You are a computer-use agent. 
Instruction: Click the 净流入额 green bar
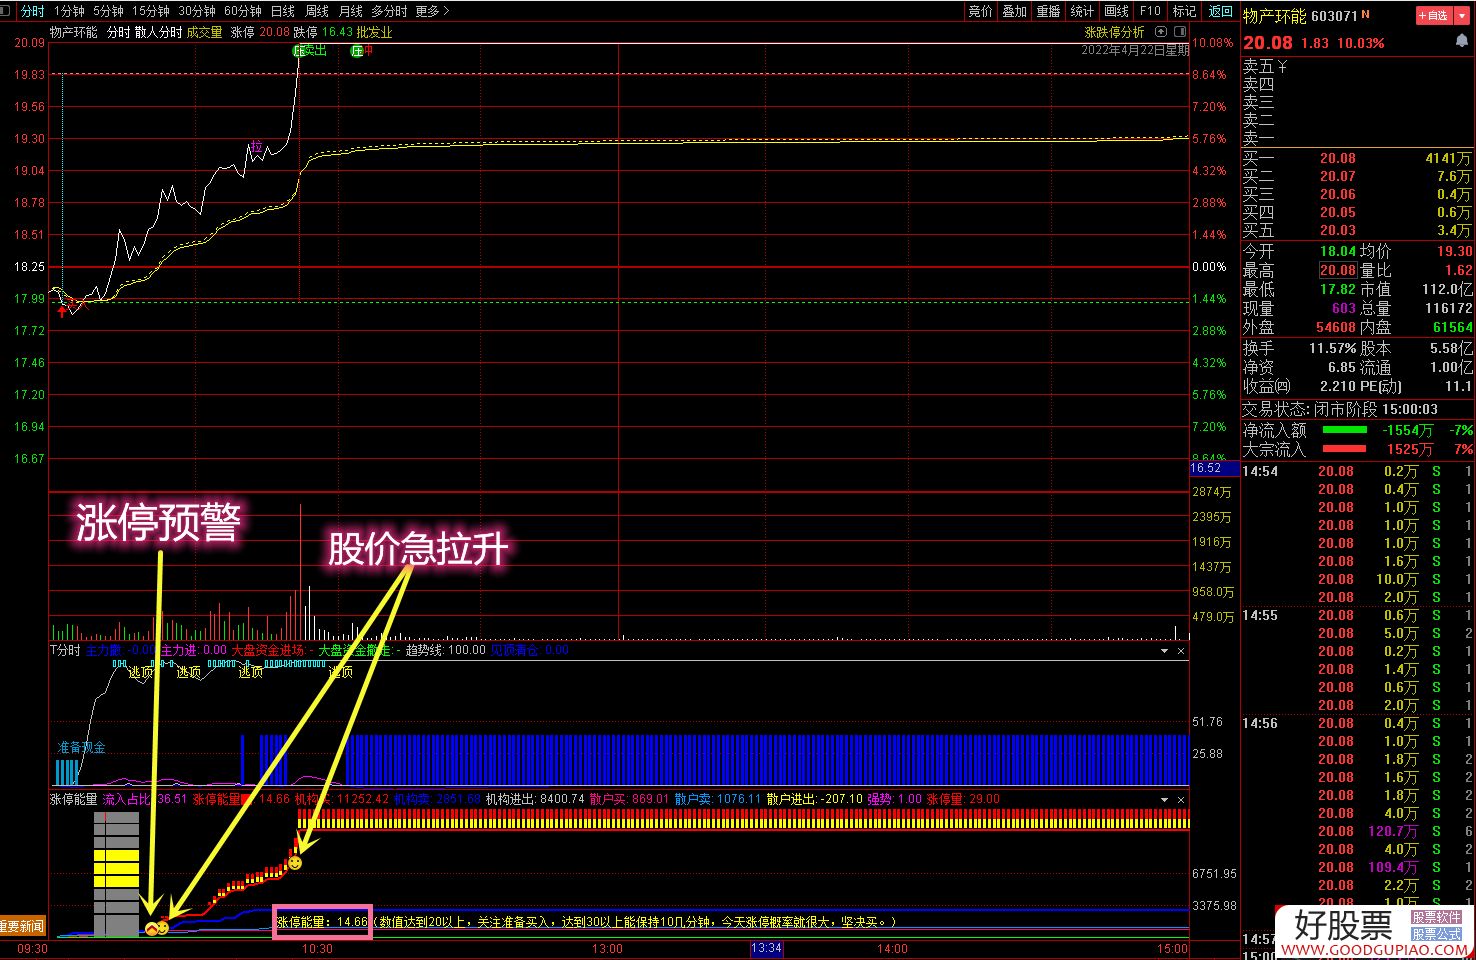(x=1344, y=430)
